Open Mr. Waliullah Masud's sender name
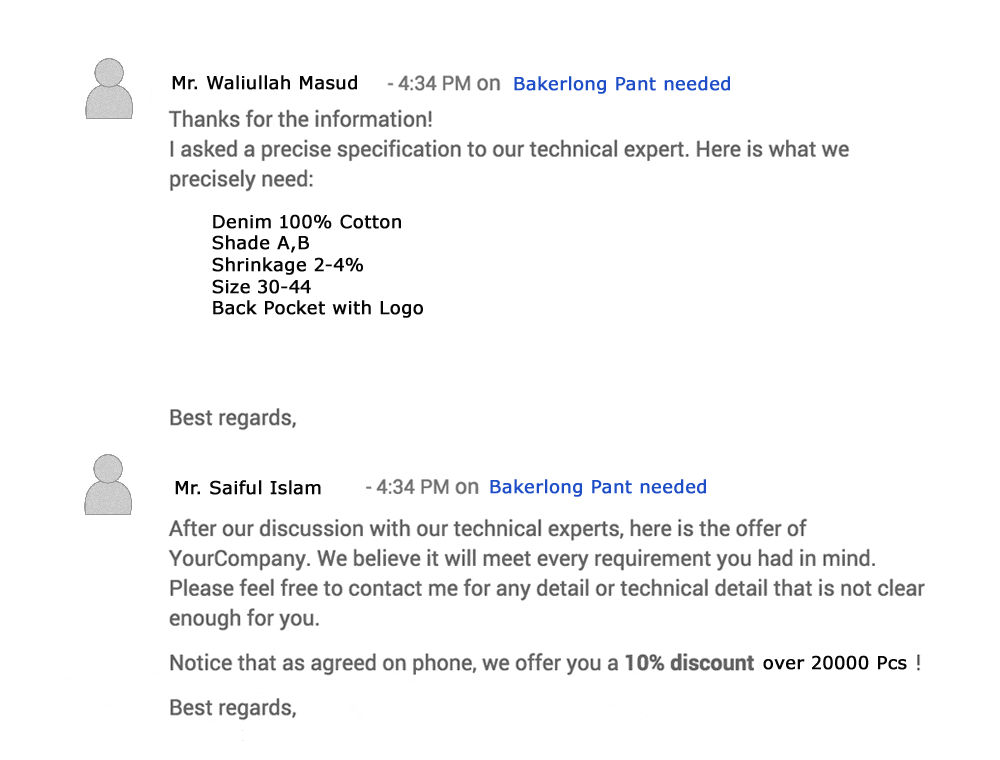This screenshot has width=1000, height=760. pyautogui.click(x=264, y=83)
